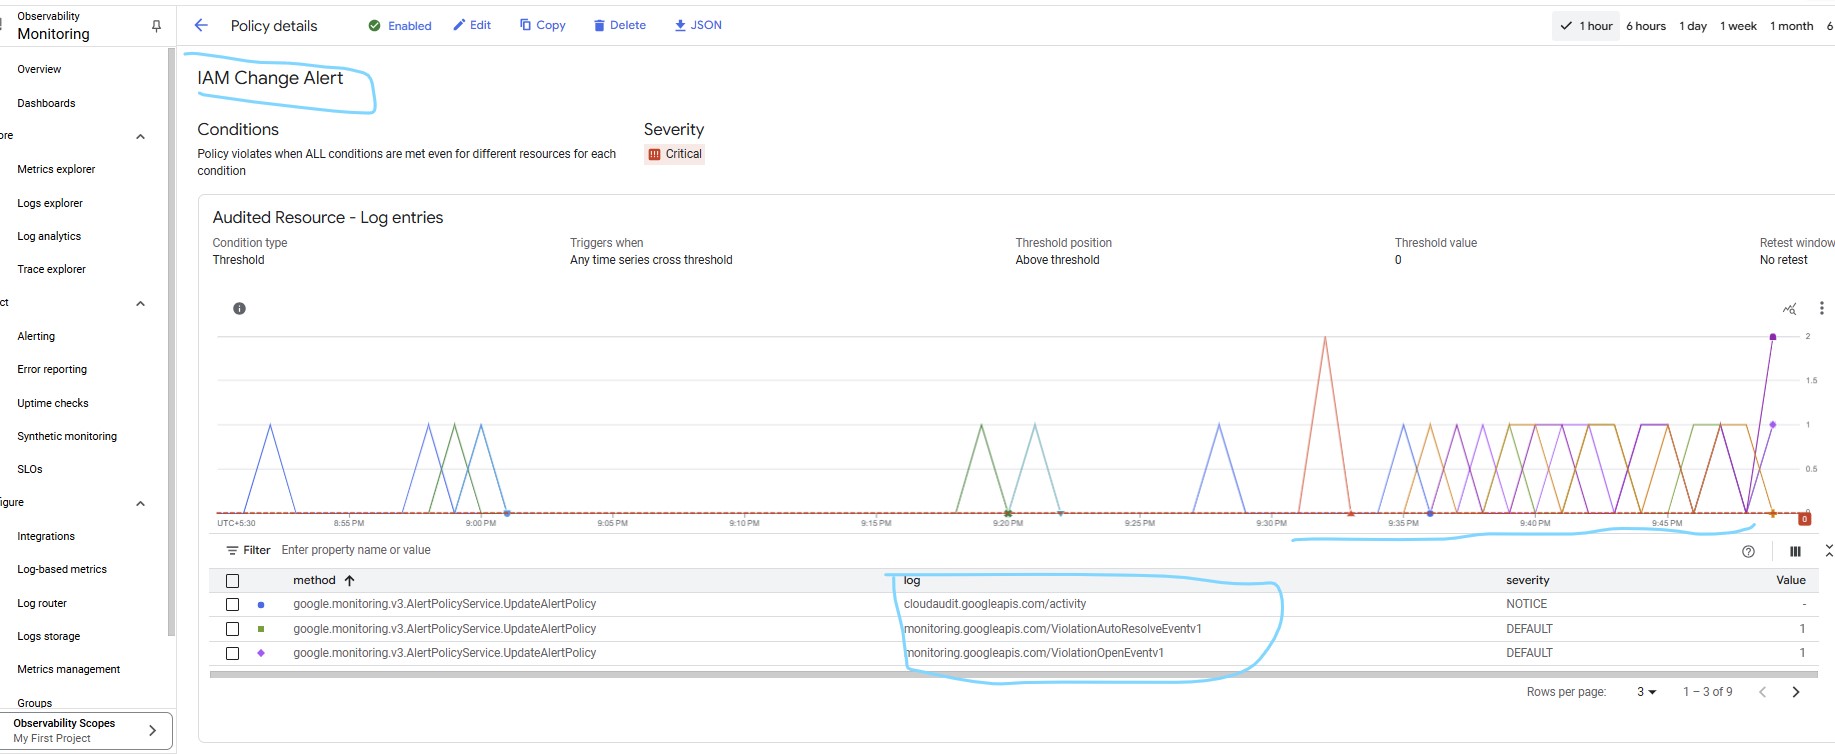This screenshot has height=754, width=1835.
Task: Select the 6 hours time range
Action: coord(1646,26)
